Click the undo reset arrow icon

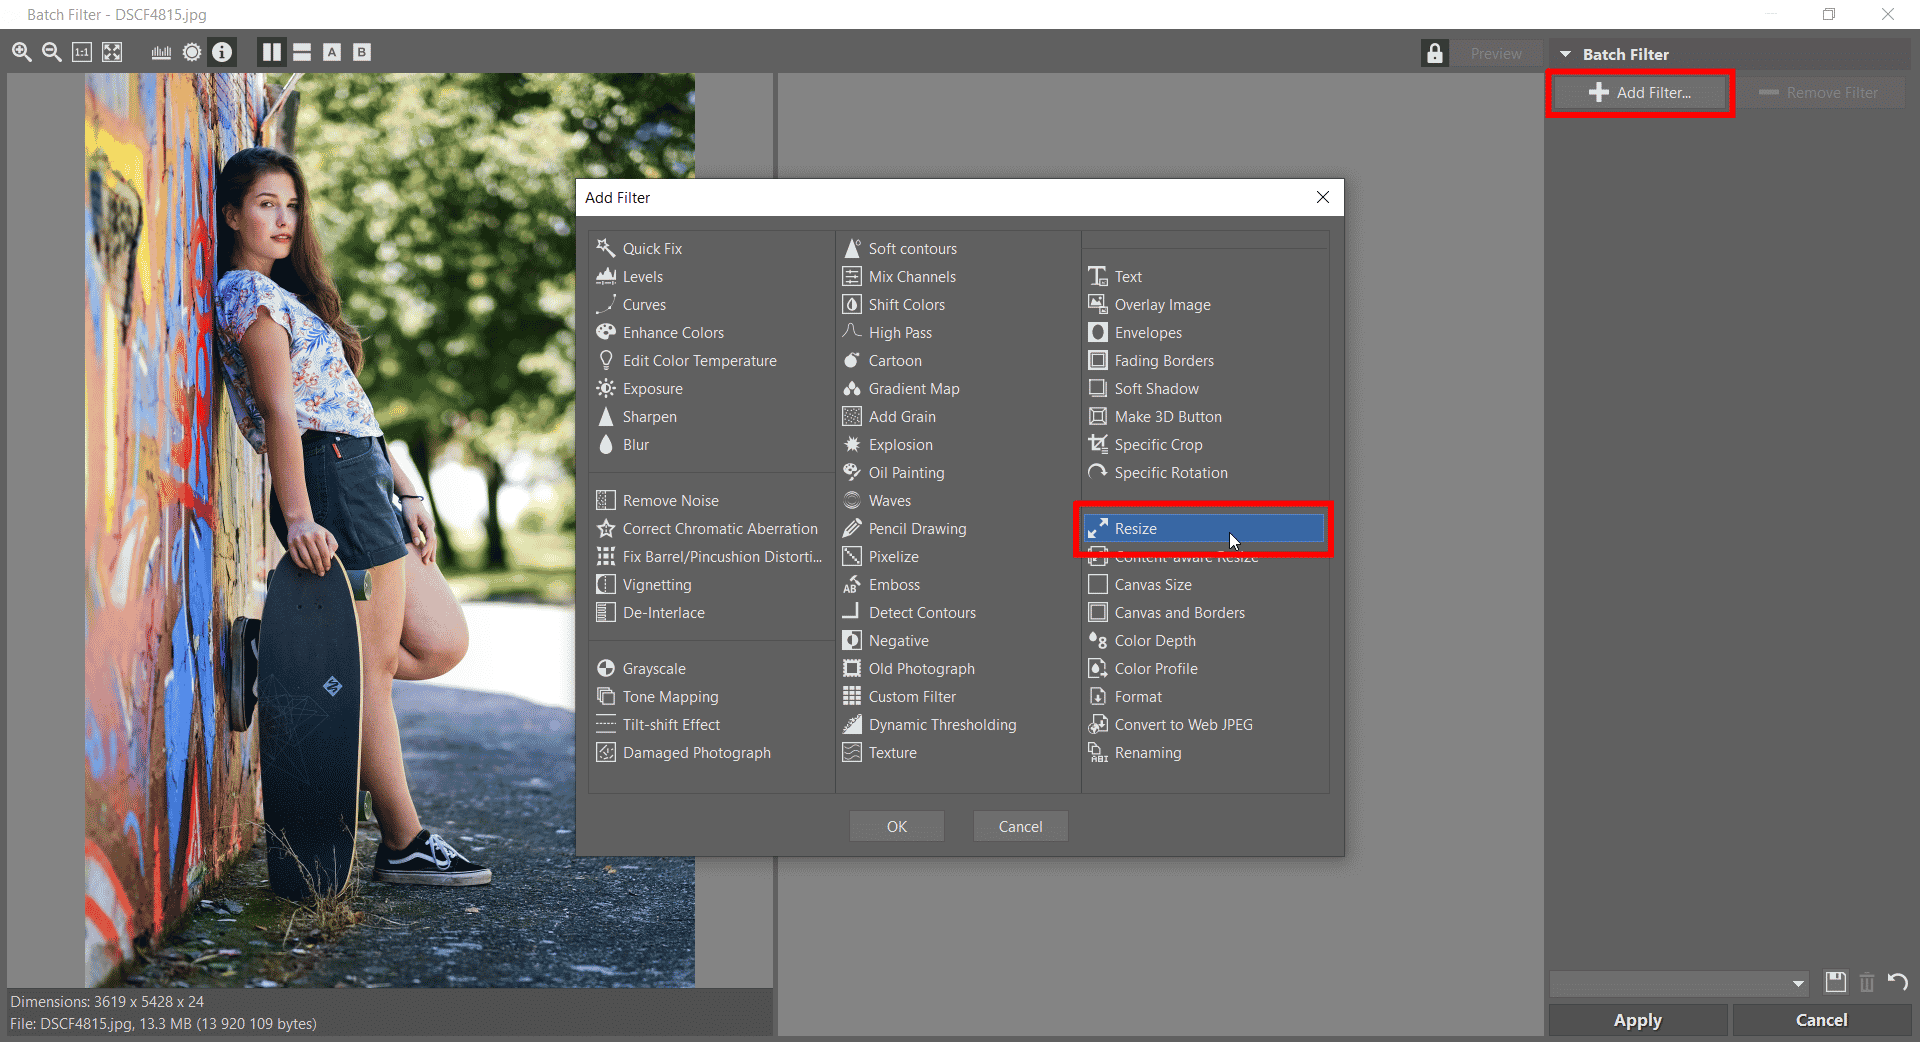(x=1897, y=982)
